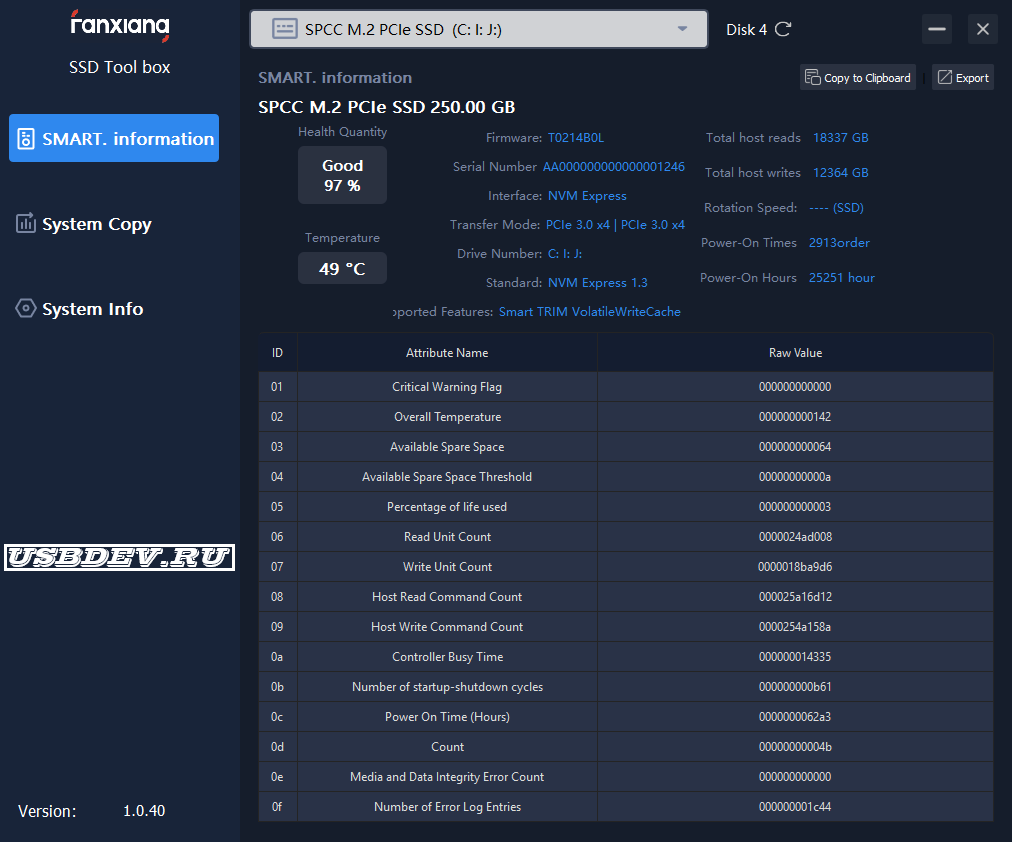Select the Number of Error Log Entries row
1012x842 pixels.
[x=625, y=807]
